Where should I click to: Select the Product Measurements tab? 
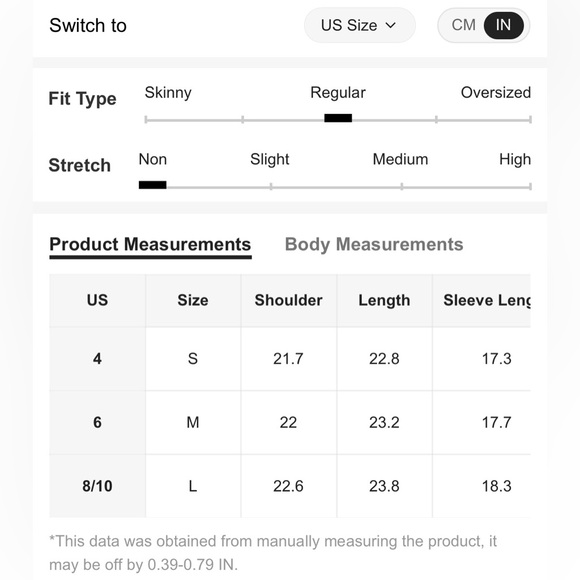[x=150, y=245]
